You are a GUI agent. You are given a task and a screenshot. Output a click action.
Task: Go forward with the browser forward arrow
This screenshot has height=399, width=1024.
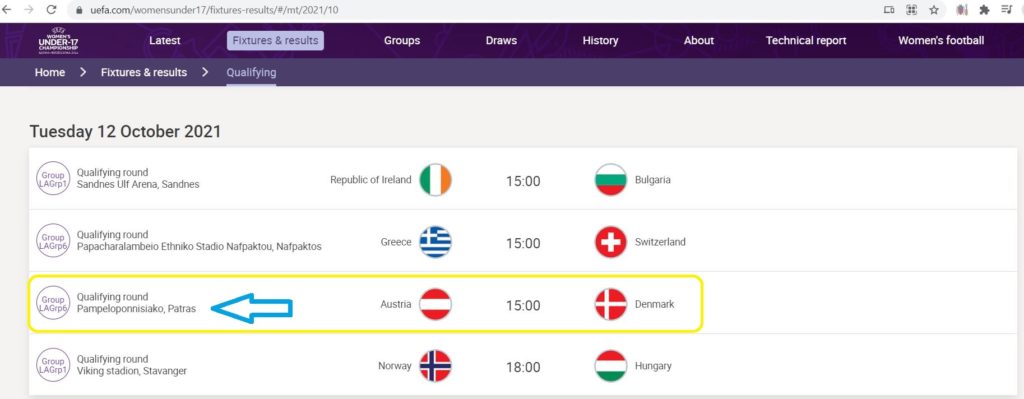[x=29, y=10]
